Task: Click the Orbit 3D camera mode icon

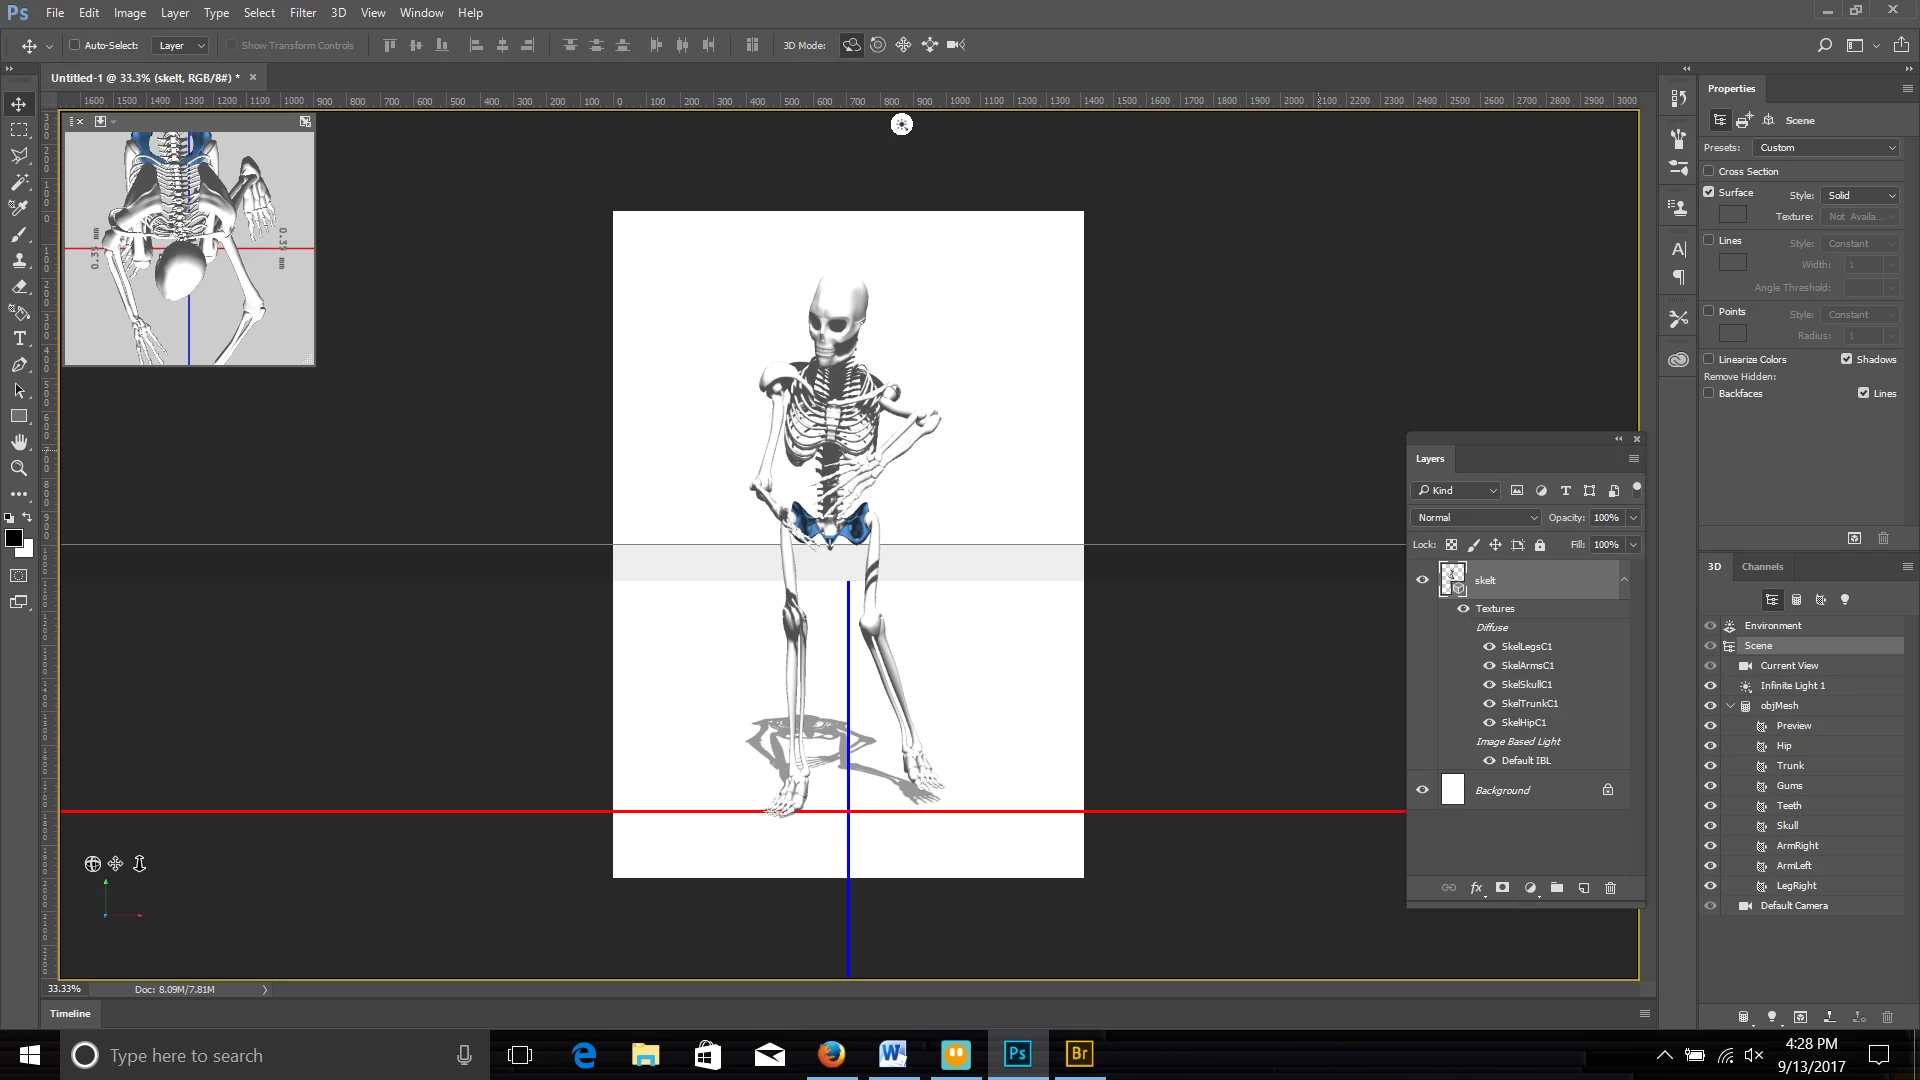Action: coord(851,45)
